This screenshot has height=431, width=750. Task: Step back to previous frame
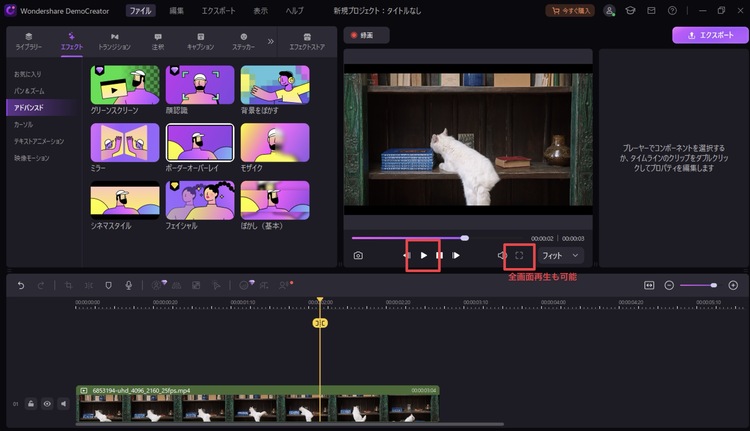(x=407, y=255)
